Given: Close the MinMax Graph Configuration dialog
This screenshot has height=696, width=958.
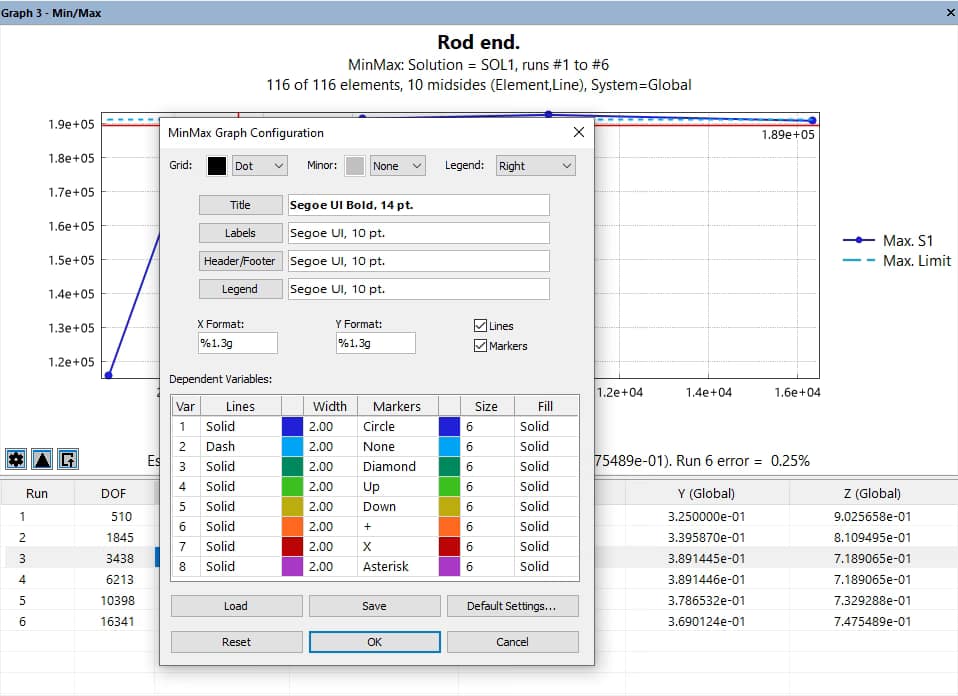Looking at the screenshot, I should coord(578,132).
